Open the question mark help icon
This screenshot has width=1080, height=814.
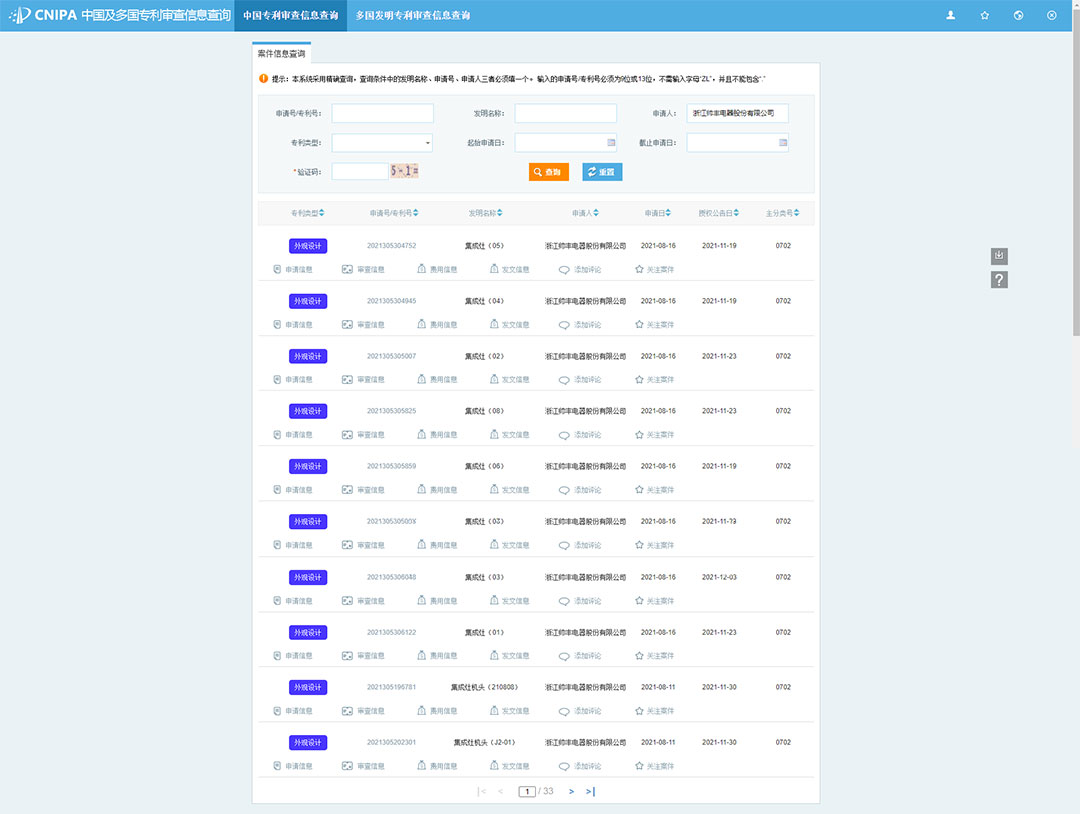pyautogui.click(x=999, y=280)
